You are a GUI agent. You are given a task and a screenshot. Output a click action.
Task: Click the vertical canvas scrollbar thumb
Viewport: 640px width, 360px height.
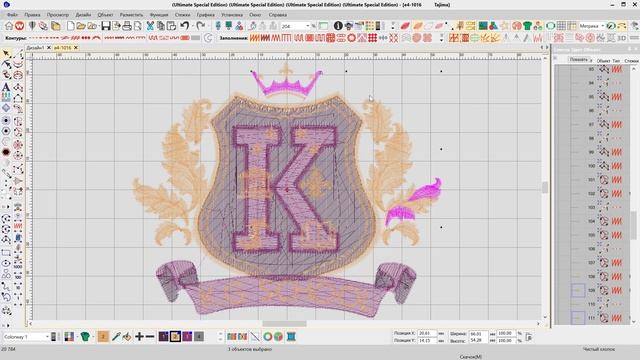click(x=545, y=187)
